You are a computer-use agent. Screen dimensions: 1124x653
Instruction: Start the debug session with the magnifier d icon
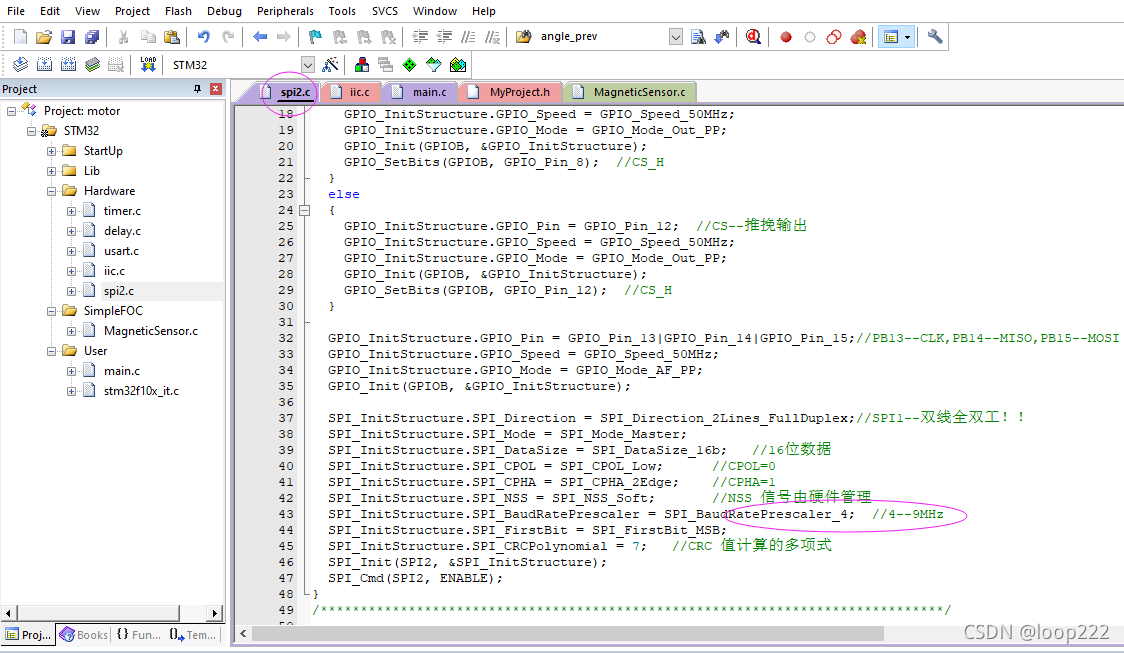753,37
